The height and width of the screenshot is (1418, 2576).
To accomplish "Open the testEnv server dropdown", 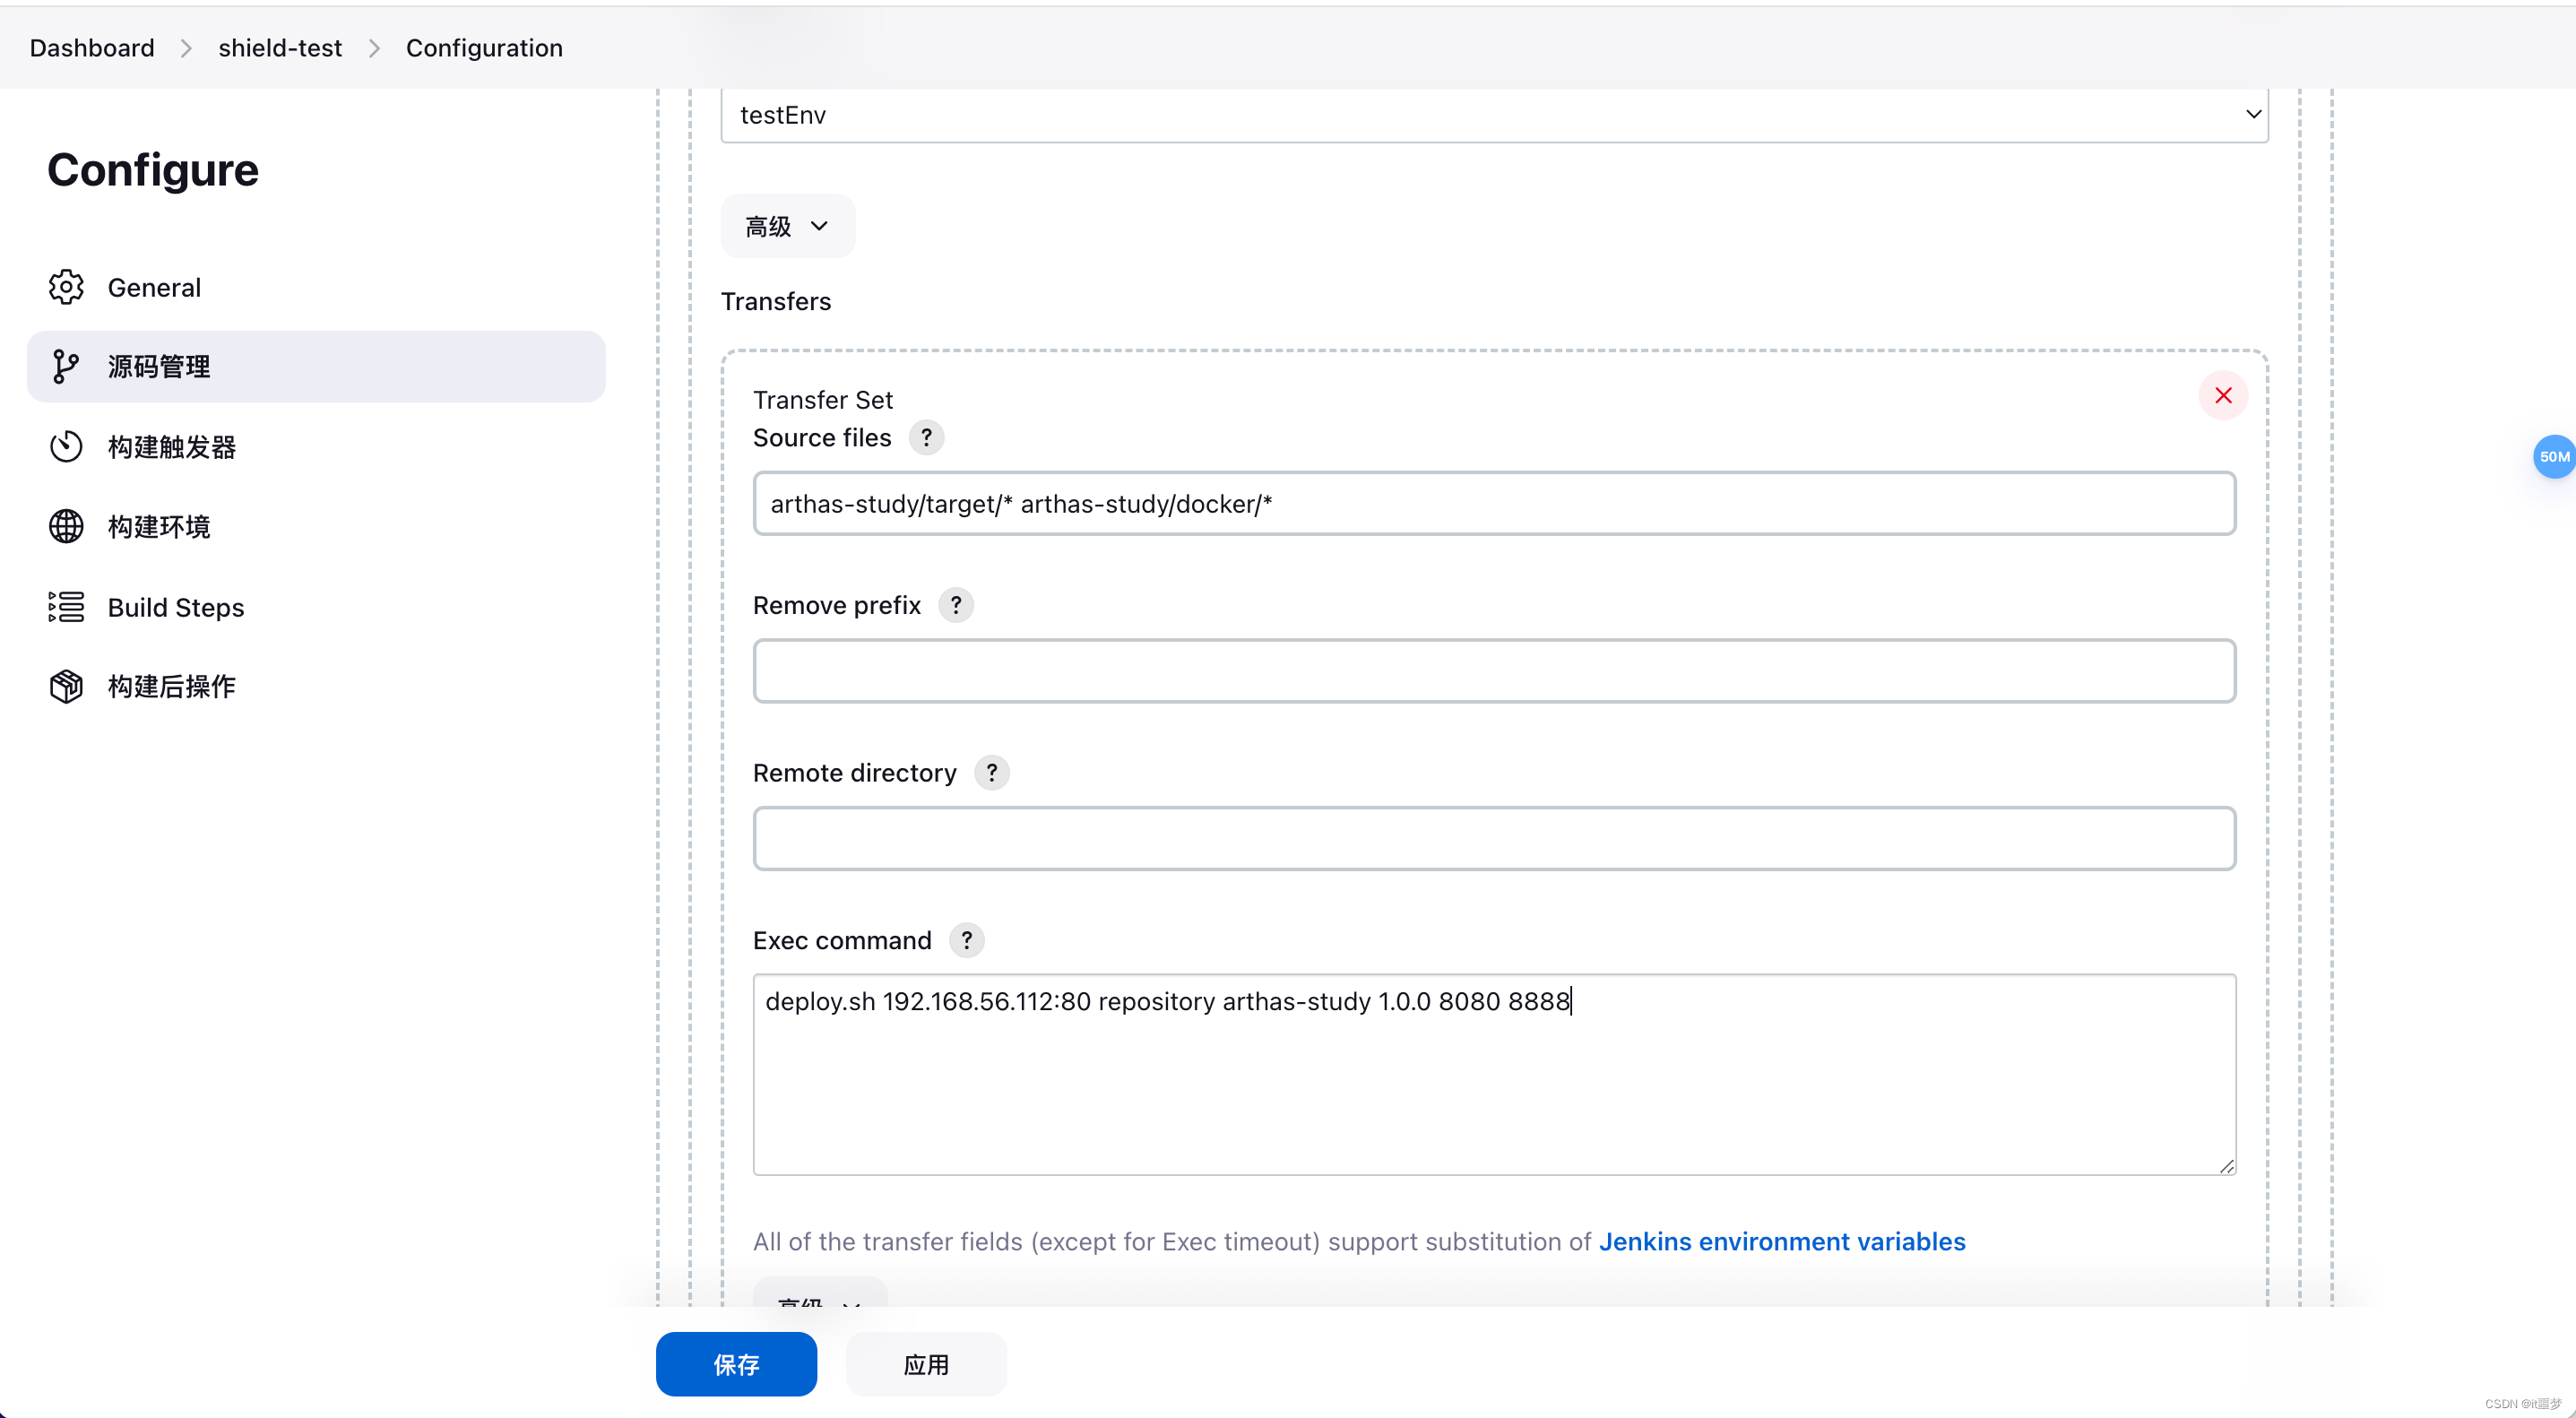I will click(1493, 115).
